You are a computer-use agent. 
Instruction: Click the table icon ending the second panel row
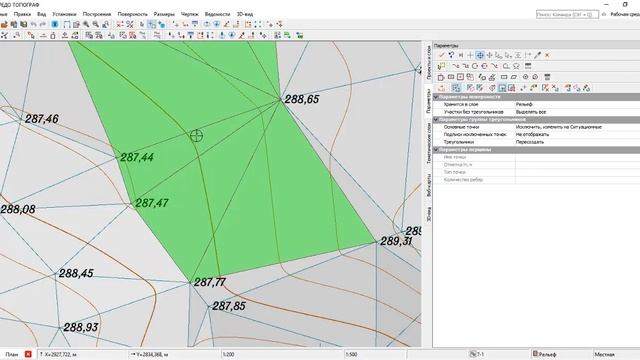(x=527, y=66)
